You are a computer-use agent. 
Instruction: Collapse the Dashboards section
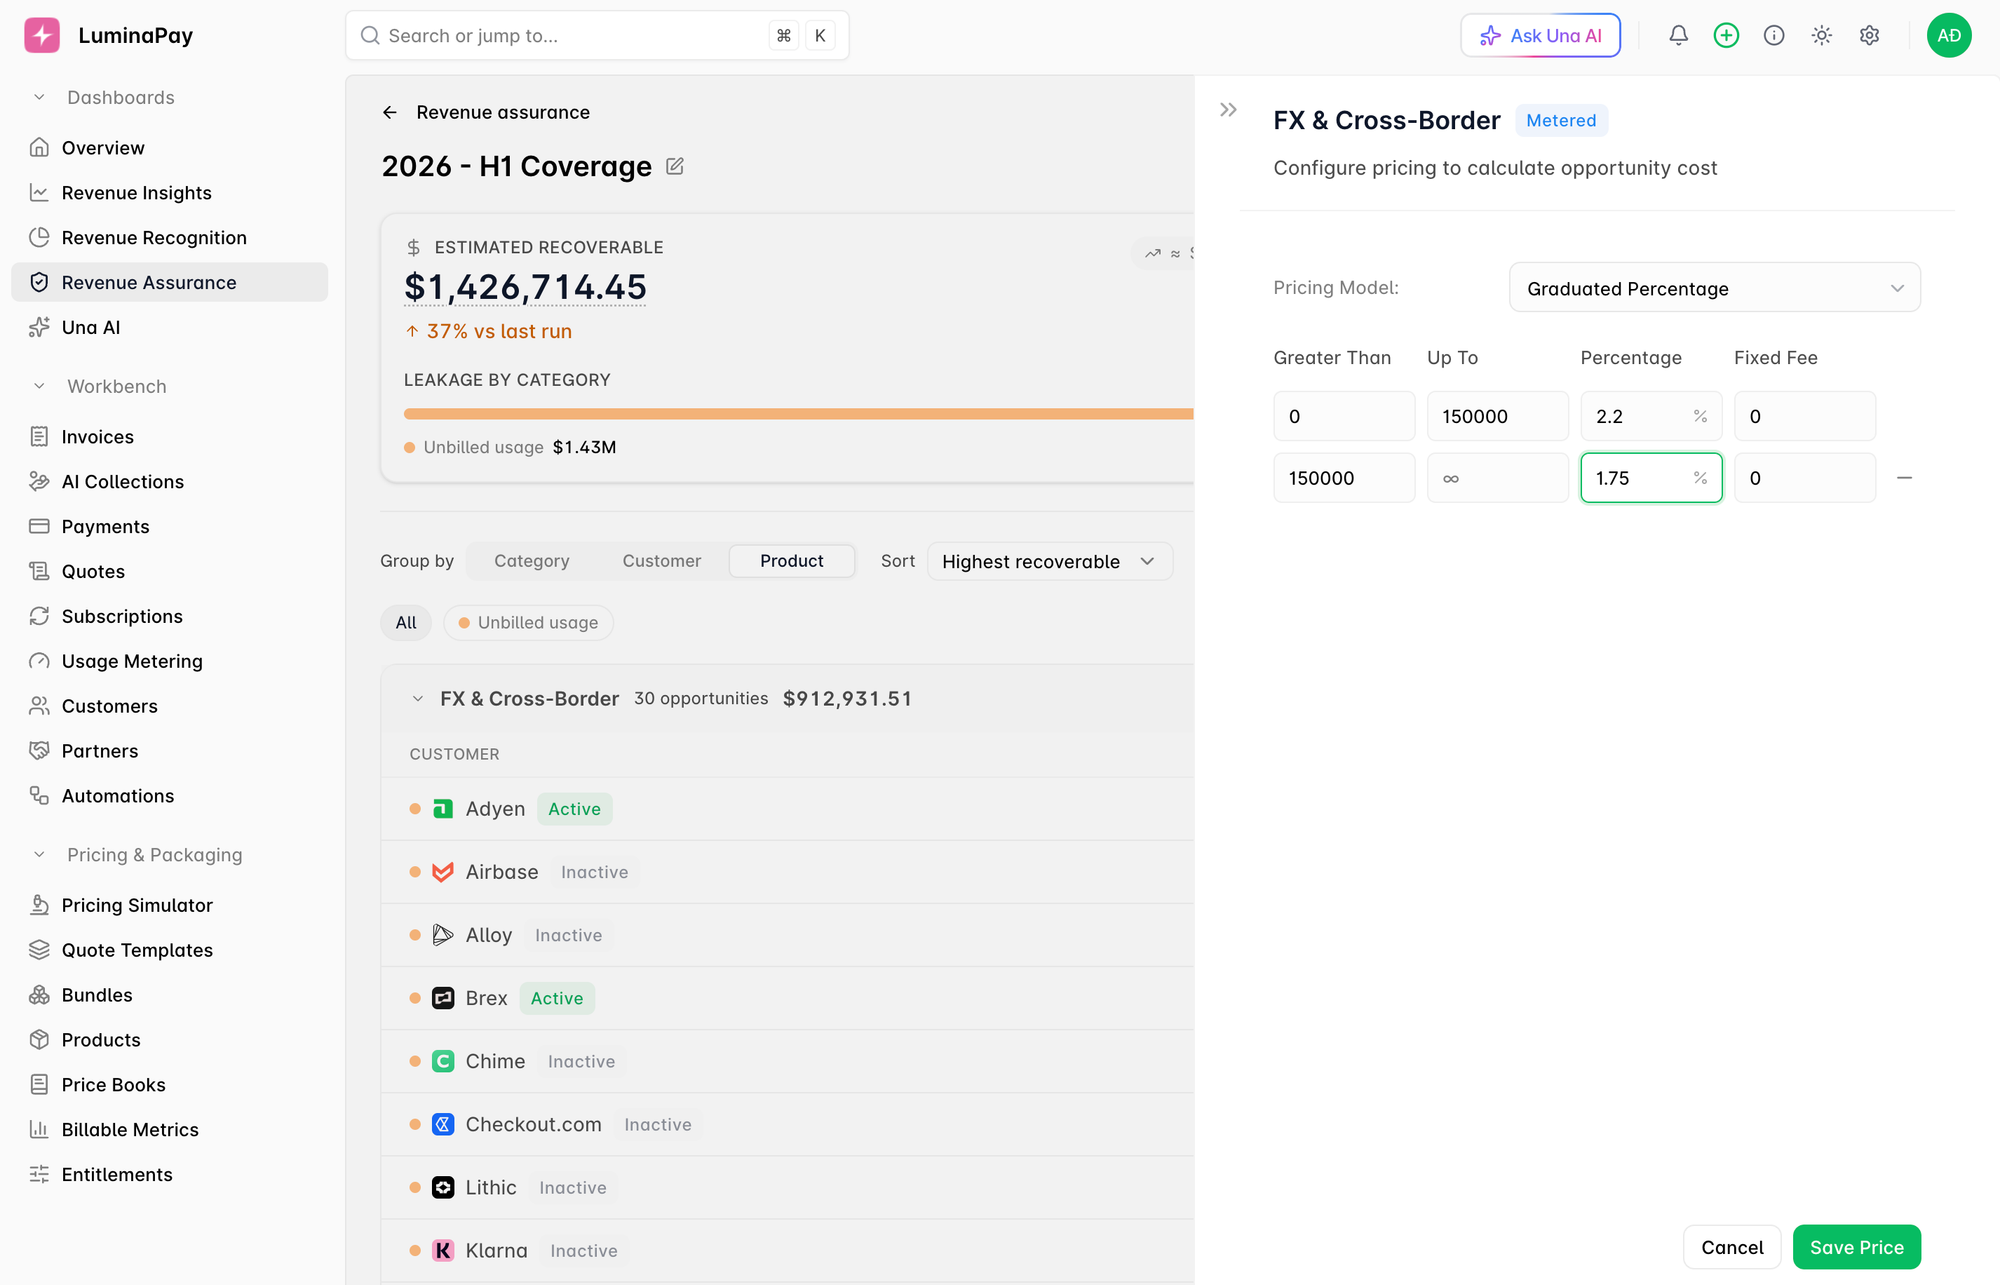click(39, 98)
